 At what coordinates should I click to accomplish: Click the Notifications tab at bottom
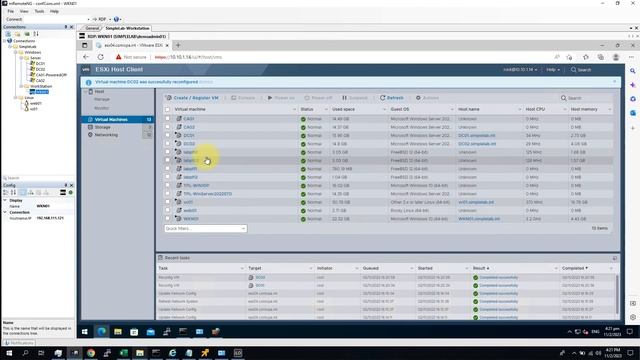[x=19, y=343]
